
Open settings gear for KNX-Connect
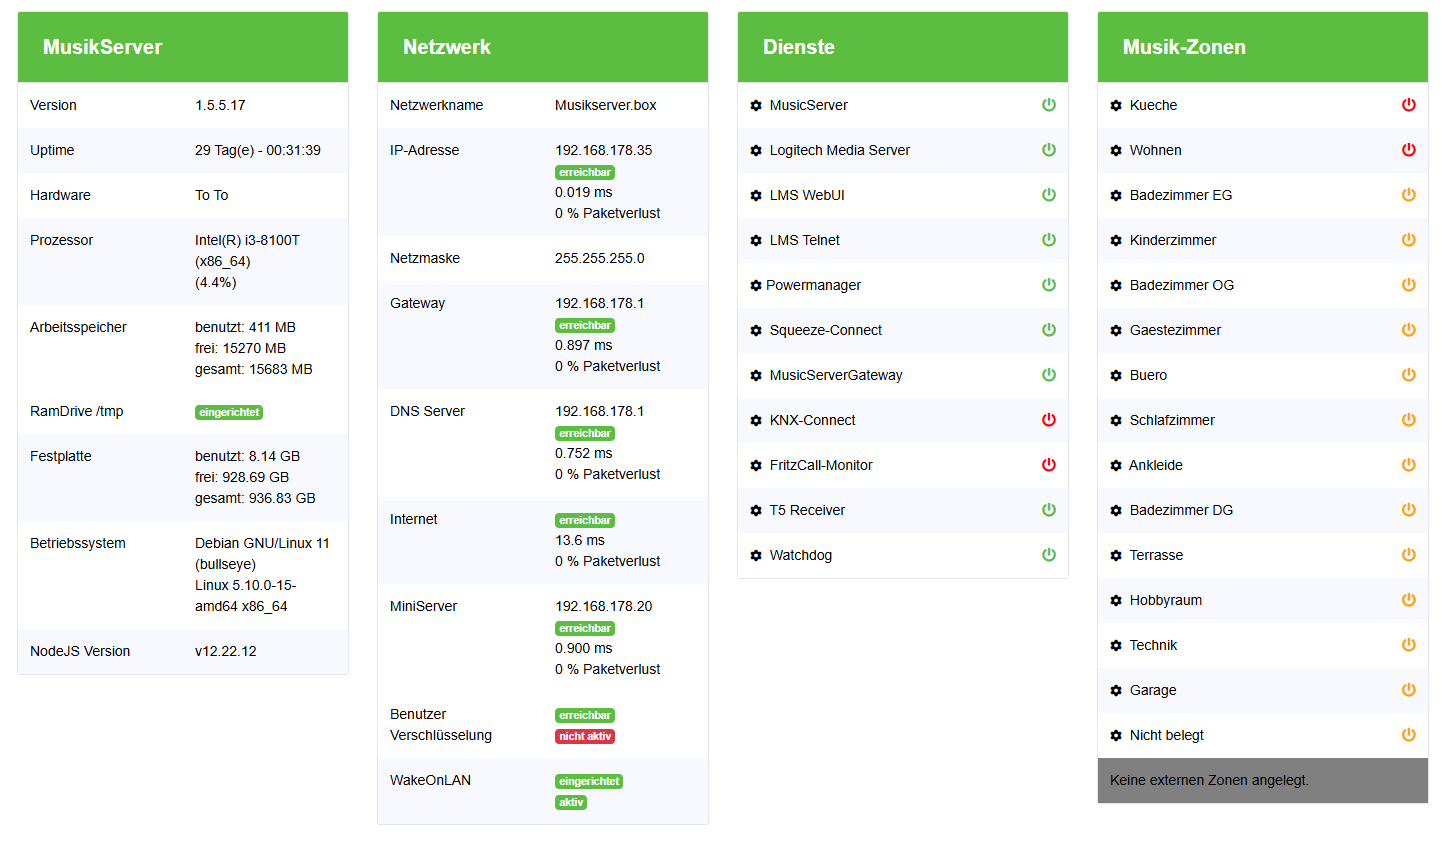click(x=756, y=420)
